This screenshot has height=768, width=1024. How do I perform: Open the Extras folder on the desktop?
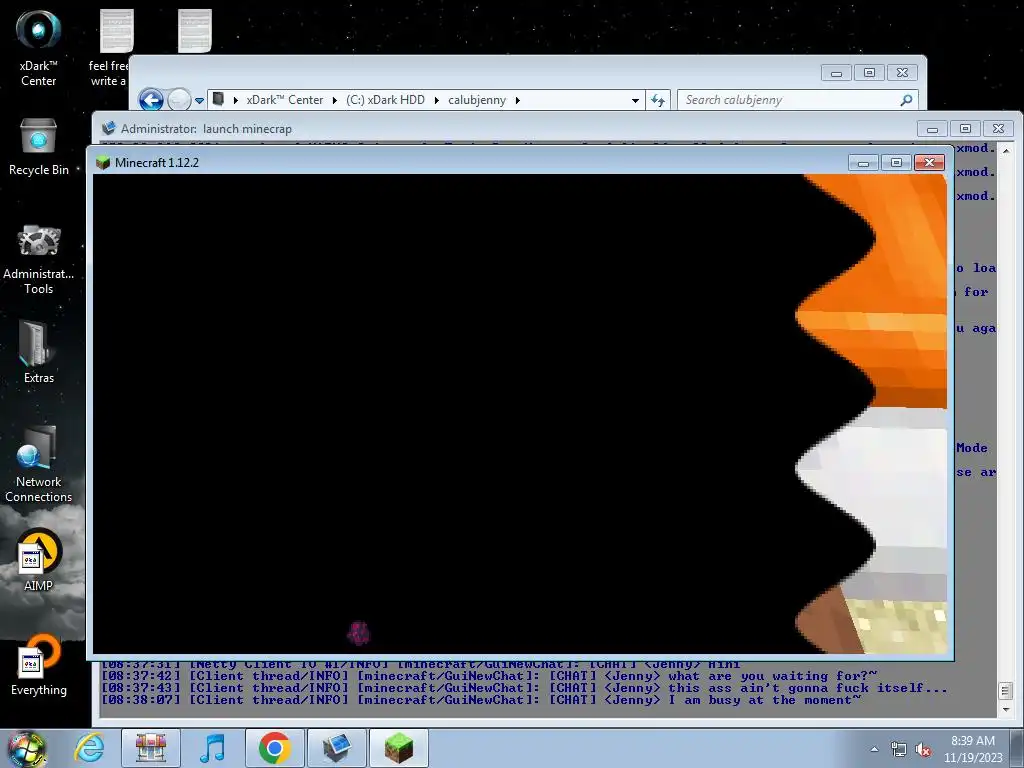point(39,351)
